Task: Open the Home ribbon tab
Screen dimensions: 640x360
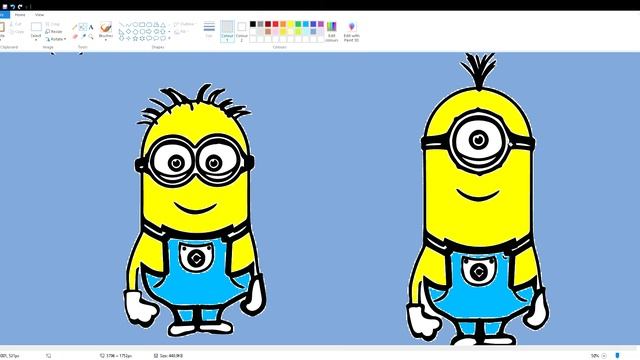Action: (x=20, y=15)
